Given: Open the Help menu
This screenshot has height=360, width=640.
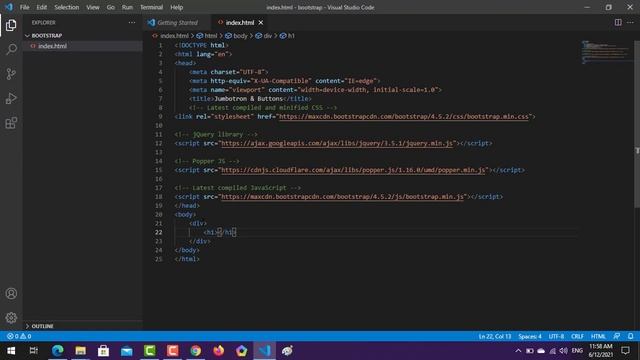Looking at the screenshot, I should (x=176, y=7).
